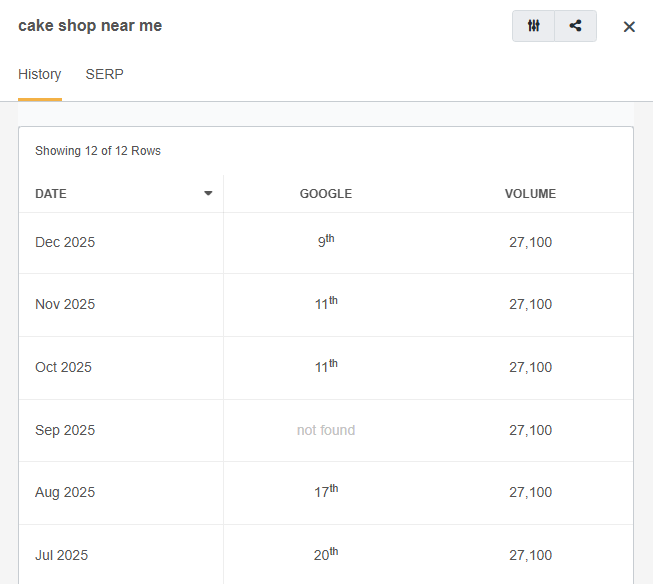
Task: Click the Aug 2025 volume 27,100
Action: 530,492
